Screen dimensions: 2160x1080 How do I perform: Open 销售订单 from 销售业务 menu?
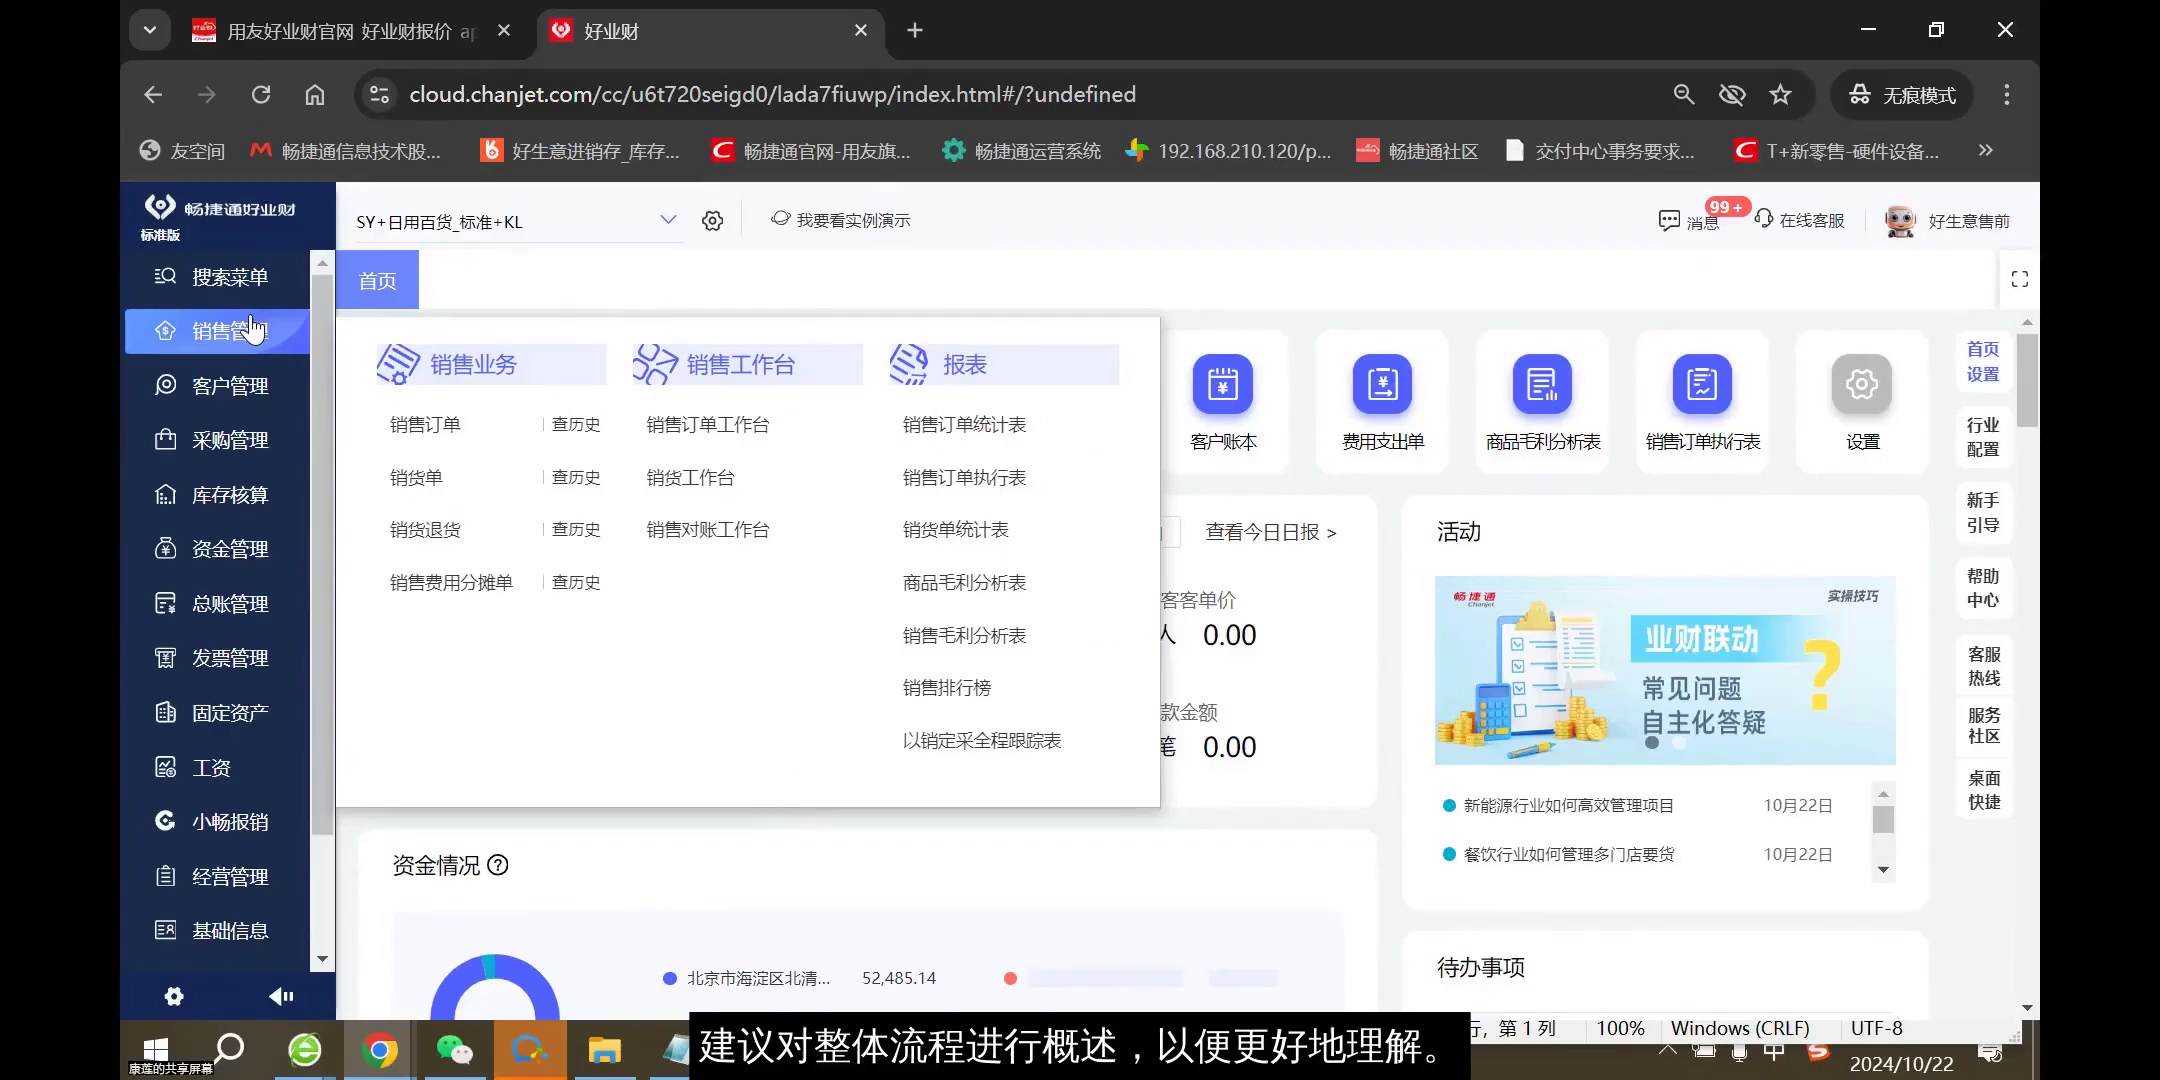pyautogui.click(x=424, y=423)
